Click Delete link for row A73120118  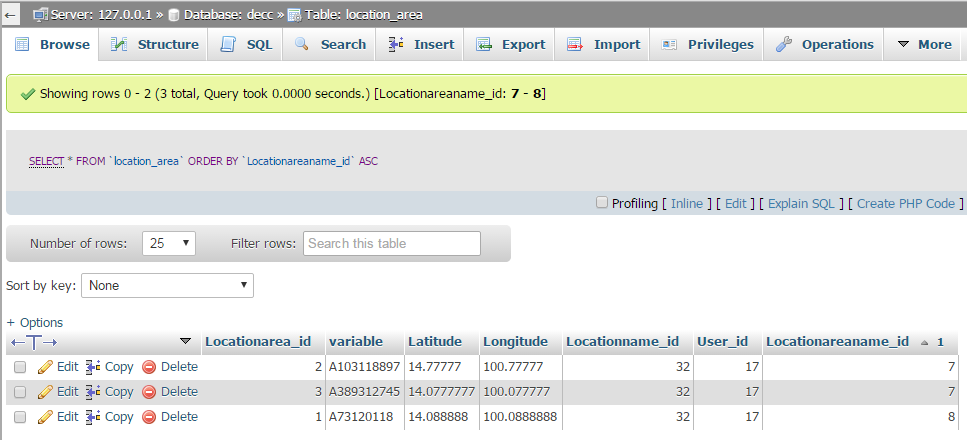[x=179, y=417]
